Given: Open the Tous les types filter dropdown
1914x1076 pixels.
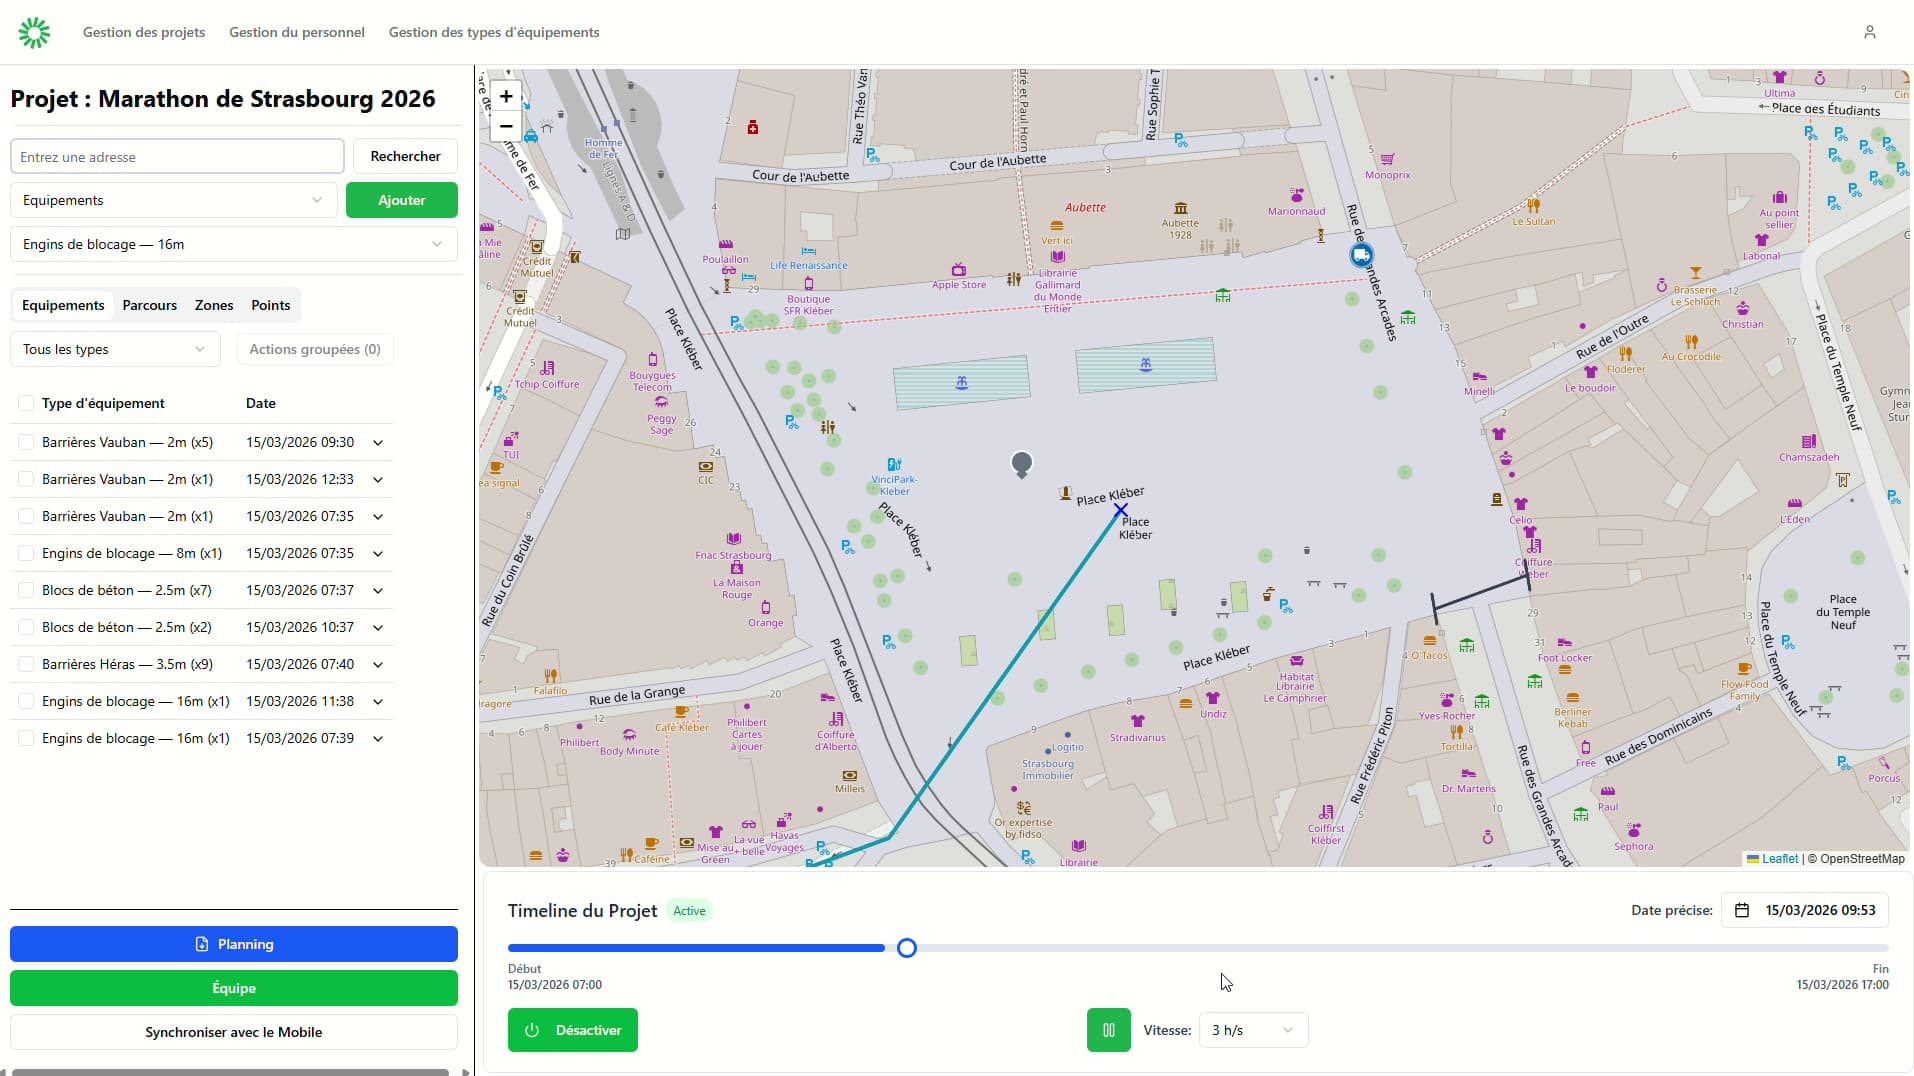Looking at the screenshot, I should [x=114, y=349].
